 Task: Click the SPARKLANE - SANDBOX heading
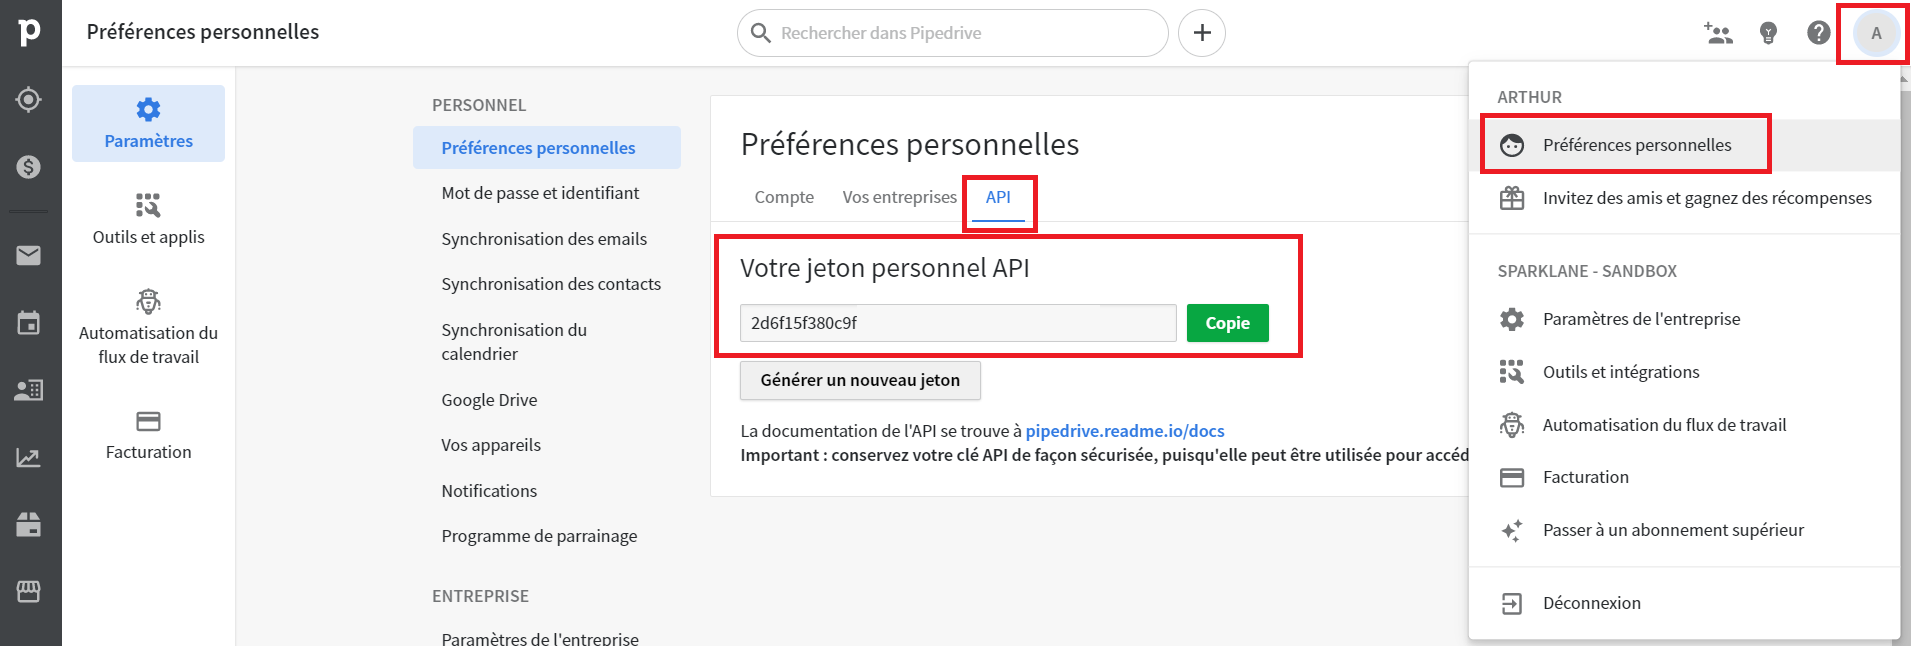click(x=1587, y=271)
